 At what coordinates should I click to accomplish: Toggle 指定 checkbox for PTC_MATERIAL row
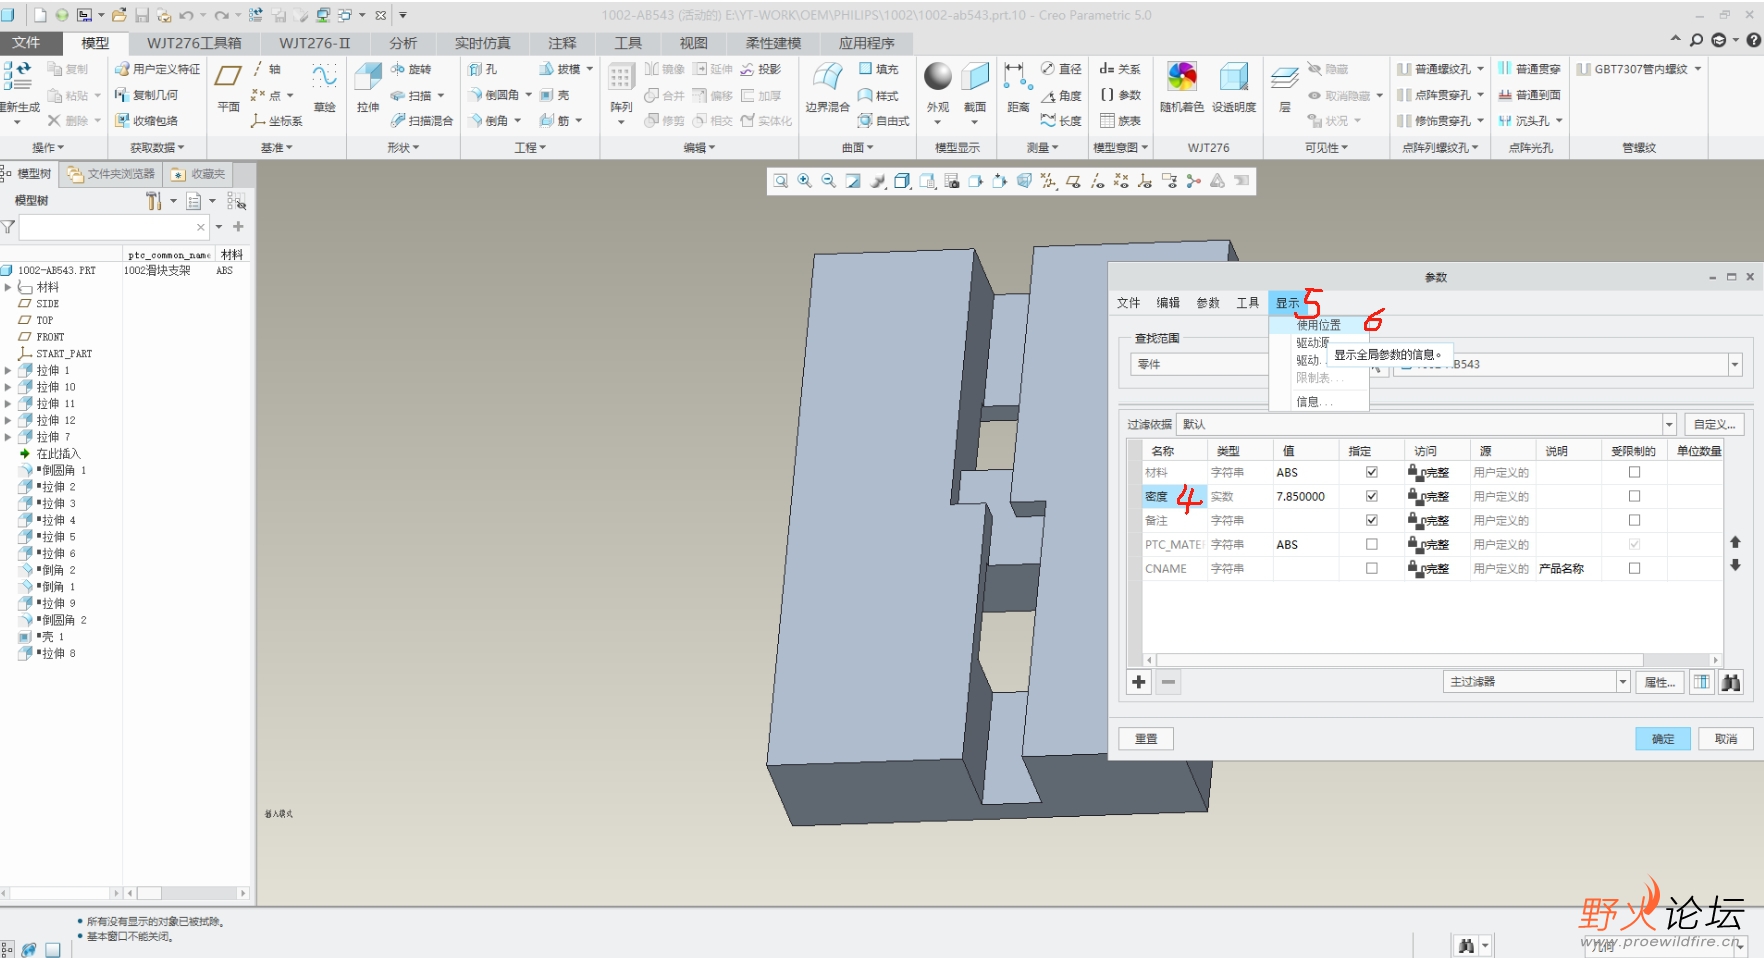(1371, 544)
